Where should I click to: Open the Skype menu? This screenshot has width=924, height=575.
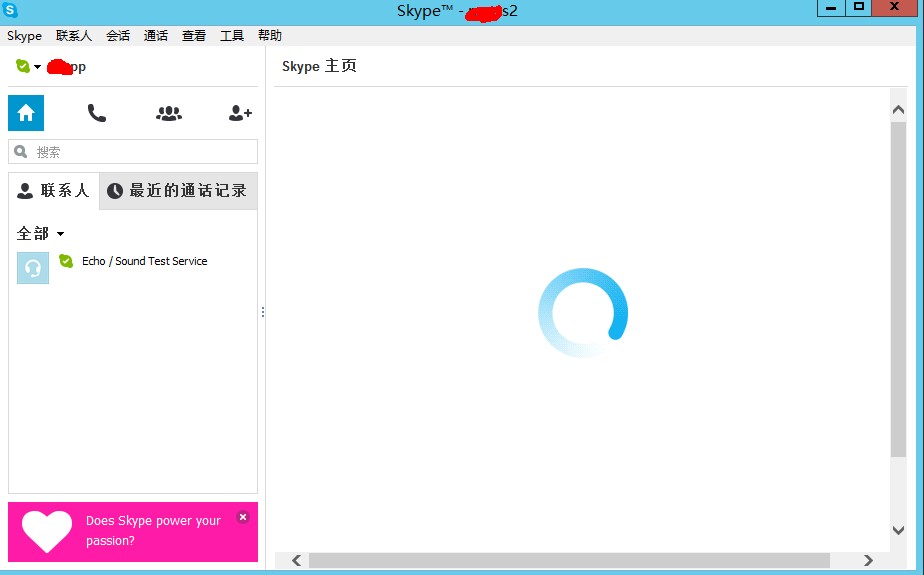pos(24,35)
